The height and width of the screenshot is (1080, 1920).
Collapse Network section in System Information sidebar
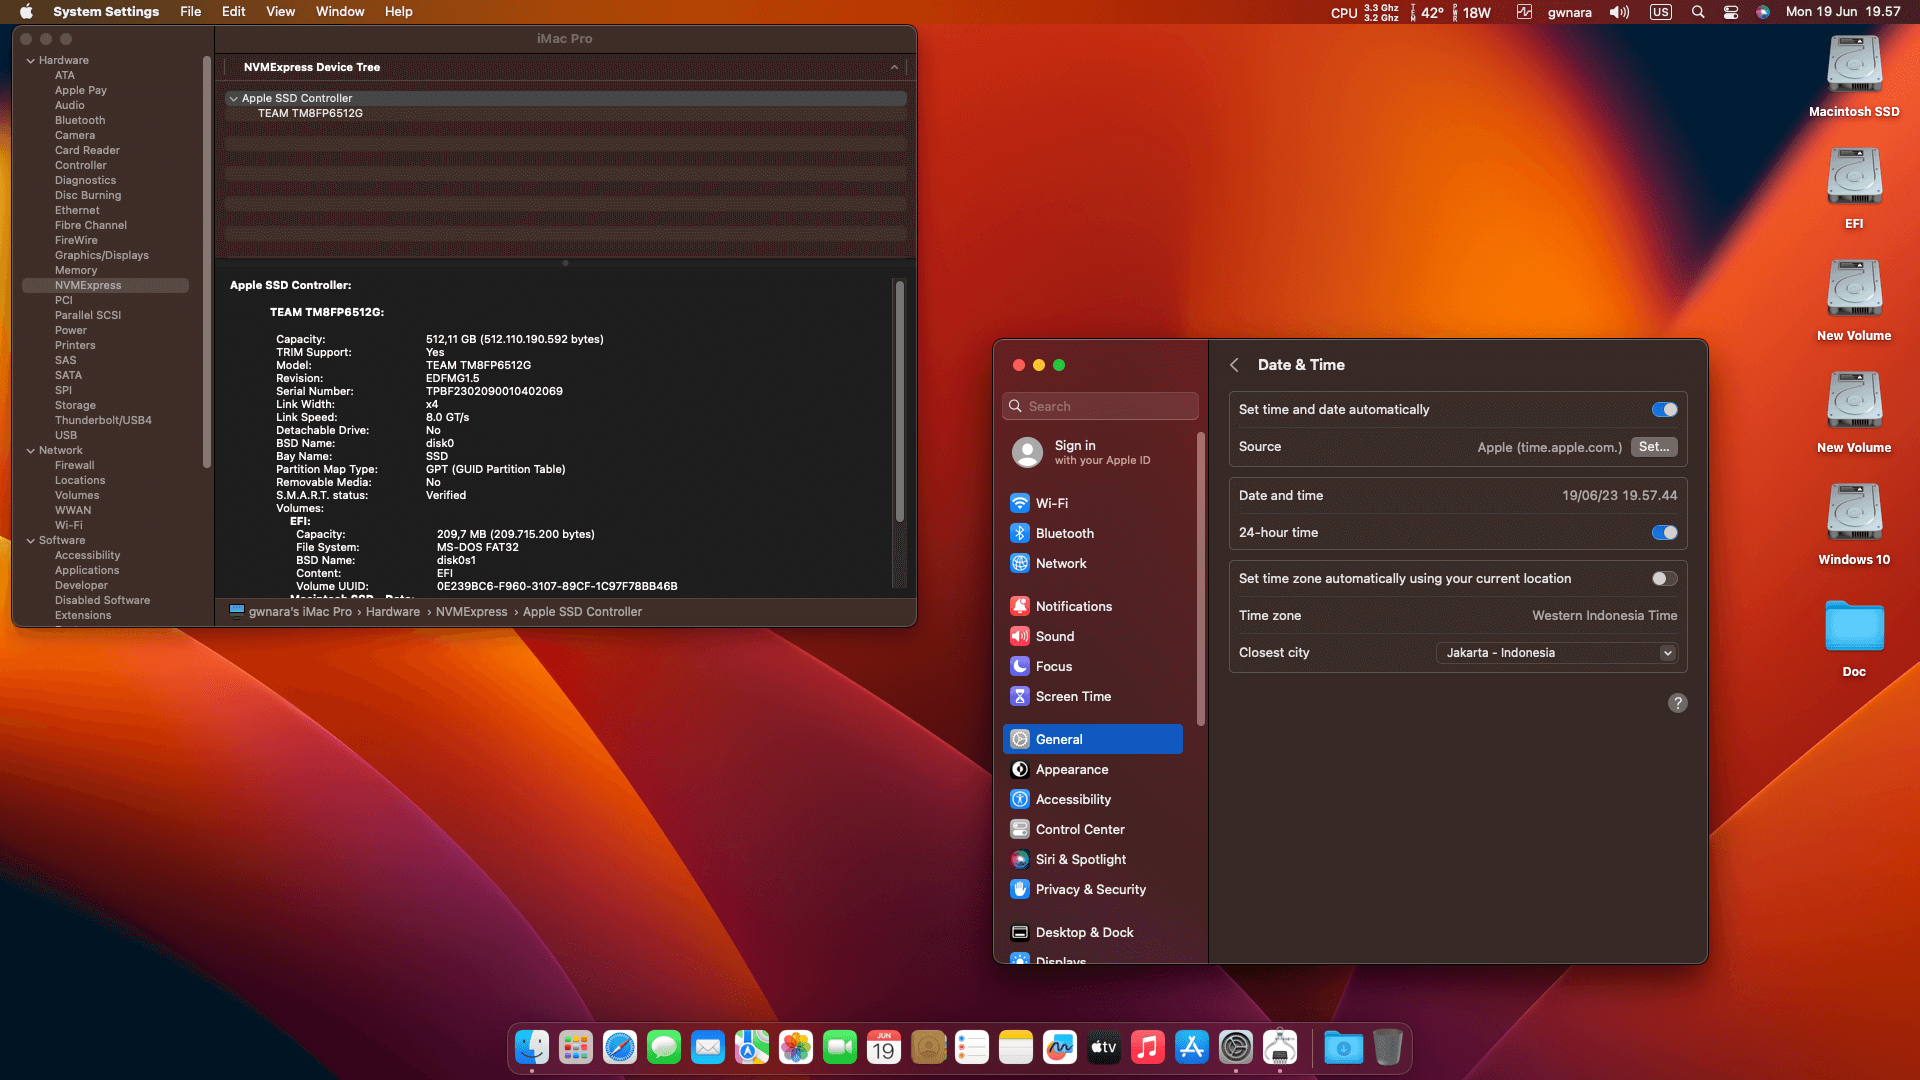click(x=31, y=450)
